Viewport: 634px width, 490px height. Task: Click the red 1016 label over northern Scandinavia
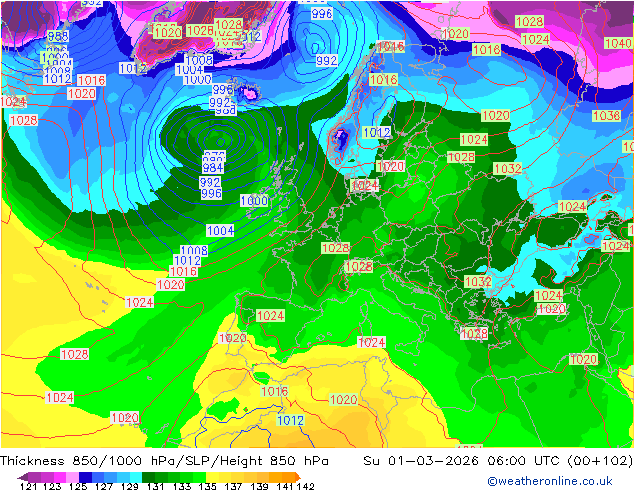[x=383, y=79]
